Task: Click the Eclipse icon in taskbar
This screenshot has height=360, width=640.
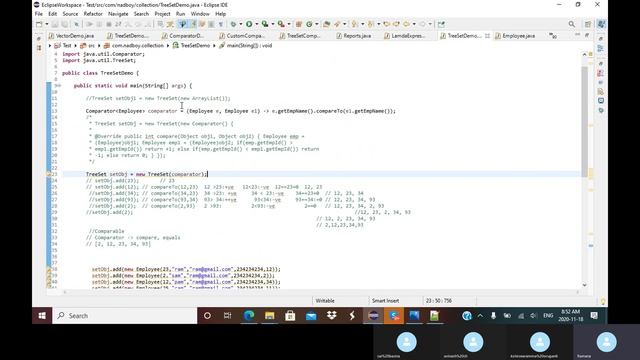Action: [373, 316]
